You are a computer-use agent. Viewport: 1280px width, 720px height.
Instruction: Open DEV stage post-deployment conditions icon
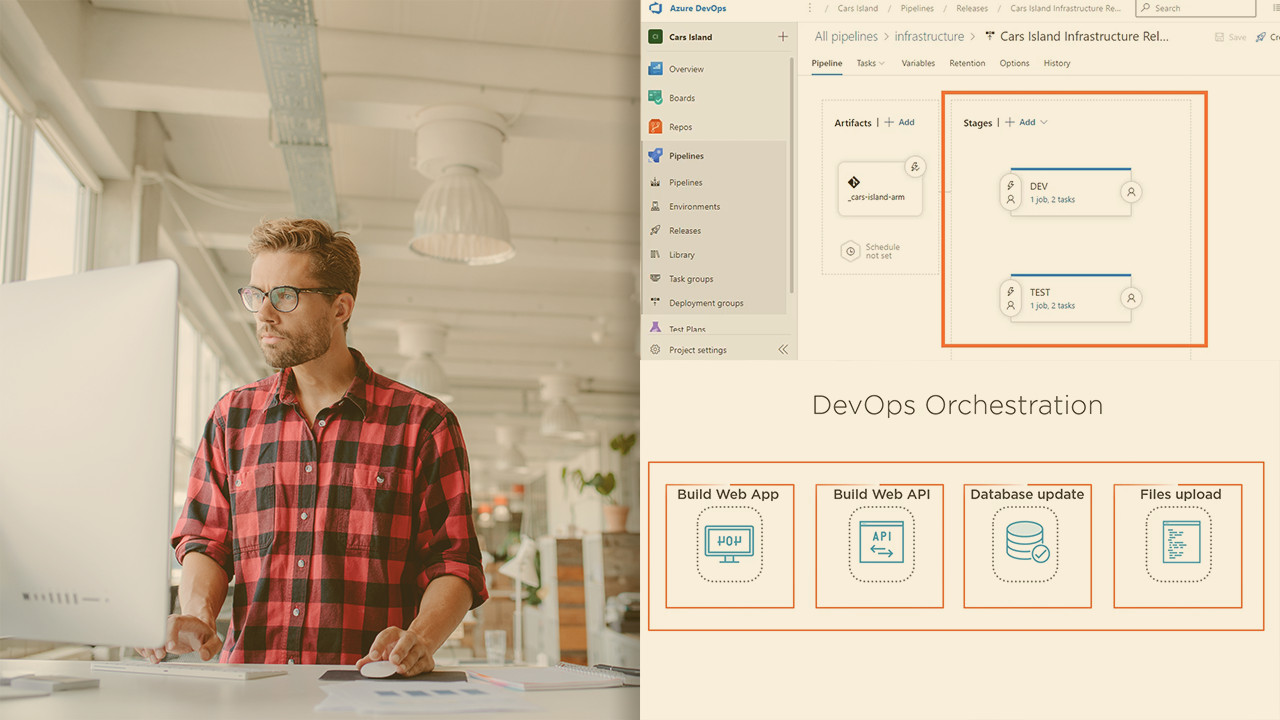[x=1131, y=192]
